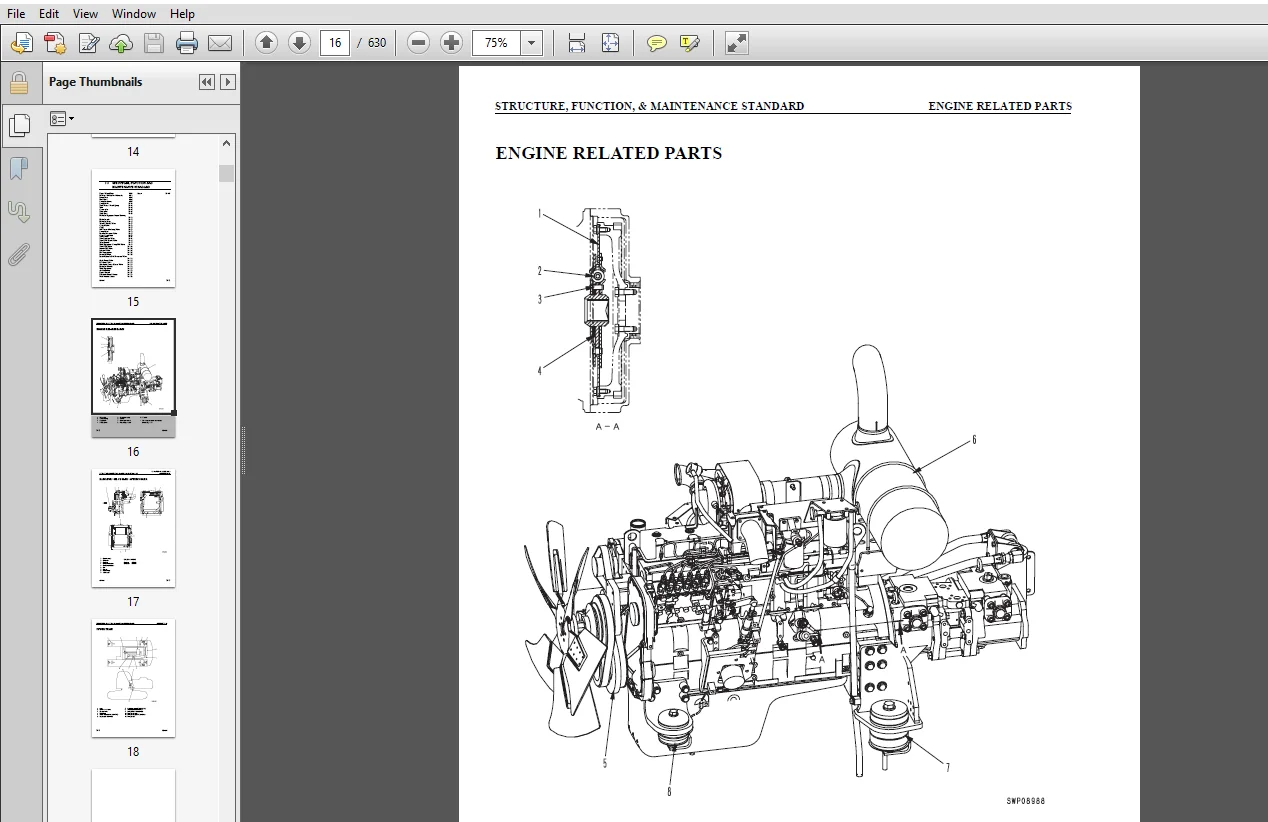The height and width of the screenshot is (822, 1268).
Task: Click the thumbnails panel scrollbar handle
Action: tap(227, 173)
